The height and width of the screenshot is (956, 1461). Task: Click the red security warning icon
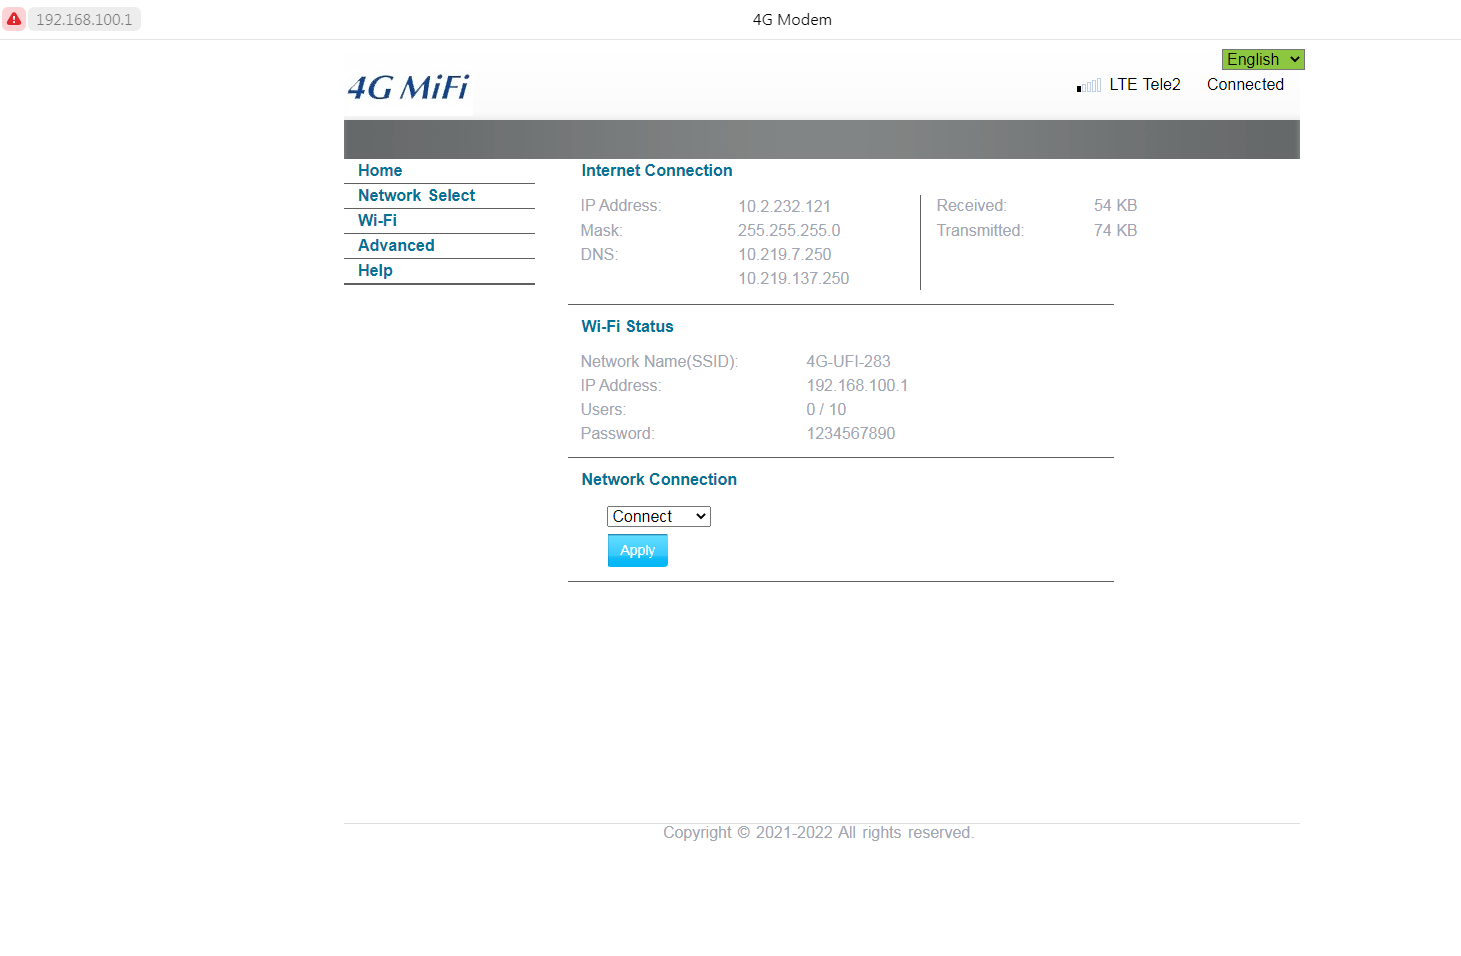pyautogui.click(x=14, y=19)
